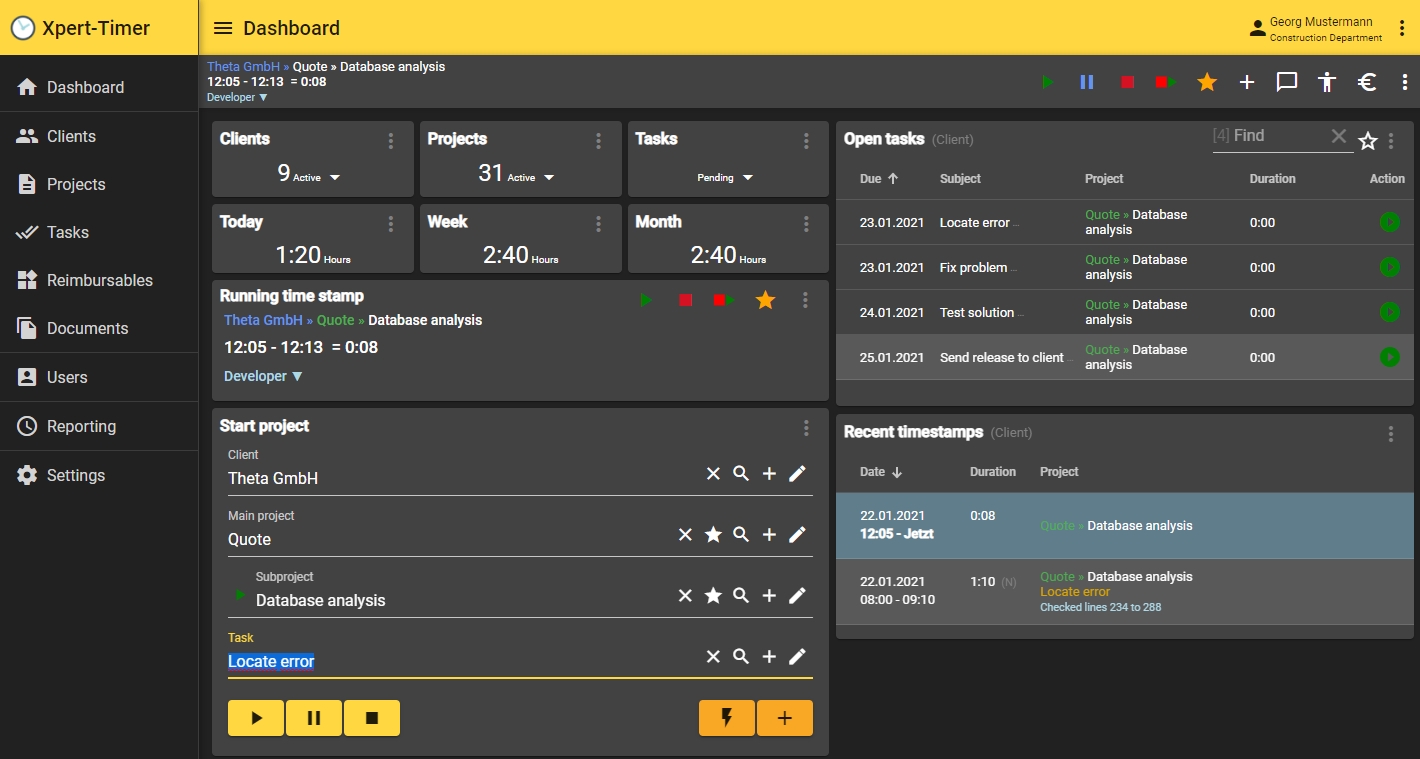Start the Locate error task
Image resolution: width=1420 pixels, height=759 pixels.
coord(1389,222)
